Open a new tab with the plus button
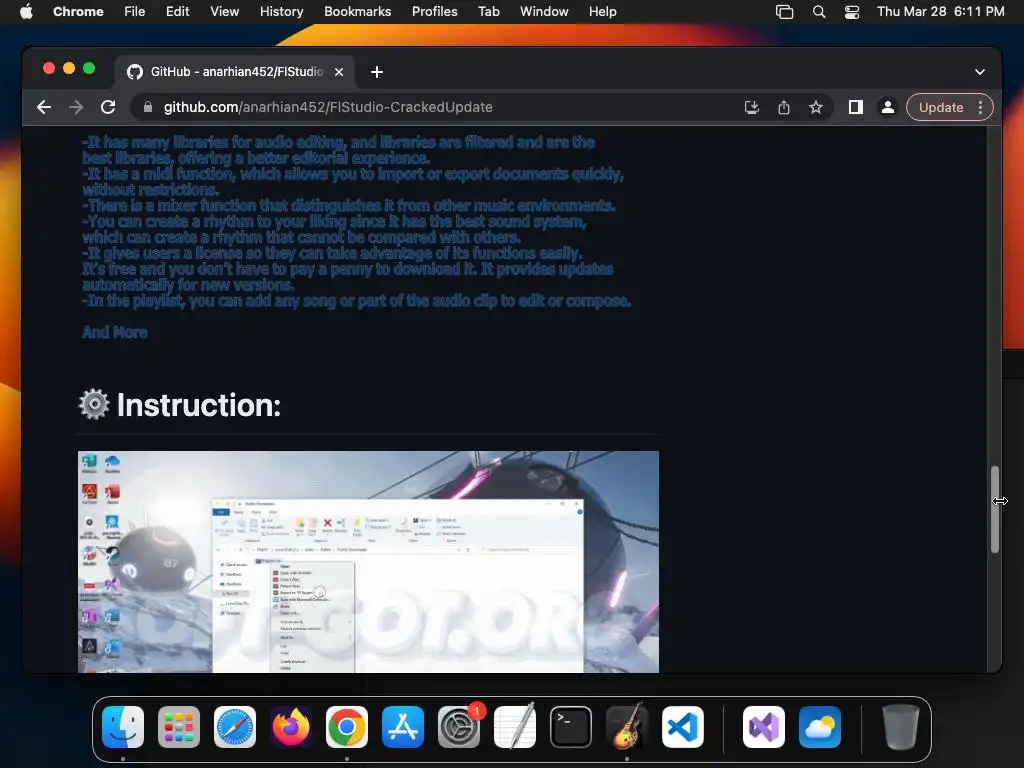 pyautogui.click(x=377, y=72)
